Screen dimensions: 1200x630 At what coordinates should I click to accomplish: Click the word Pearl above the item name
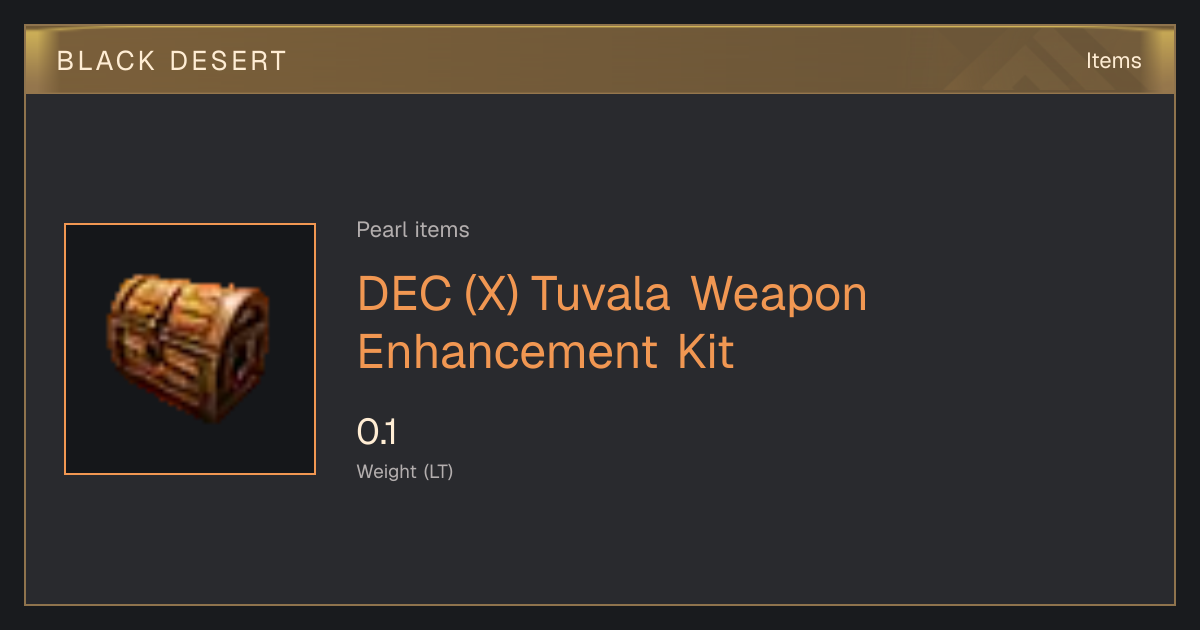pos(383,230)
